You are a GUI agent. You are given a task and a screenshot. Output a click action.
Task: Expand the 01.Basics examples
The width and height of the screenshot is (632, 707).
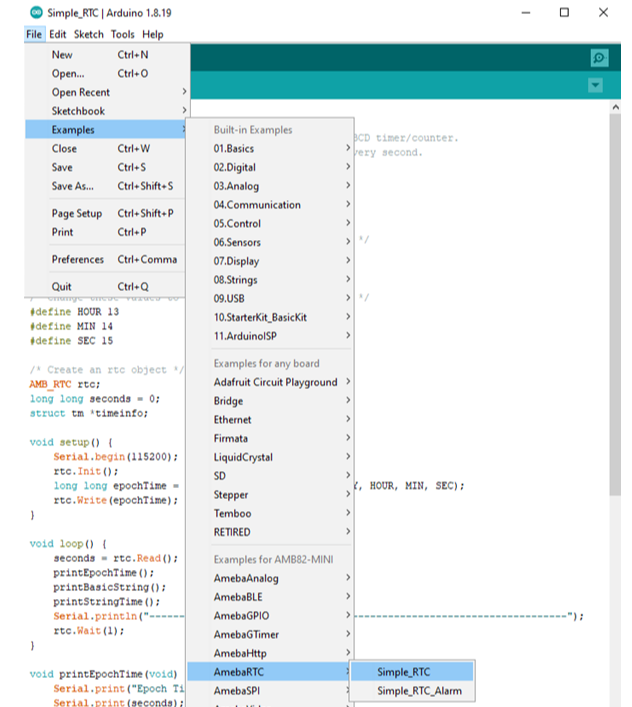click(x=270, y=149)
